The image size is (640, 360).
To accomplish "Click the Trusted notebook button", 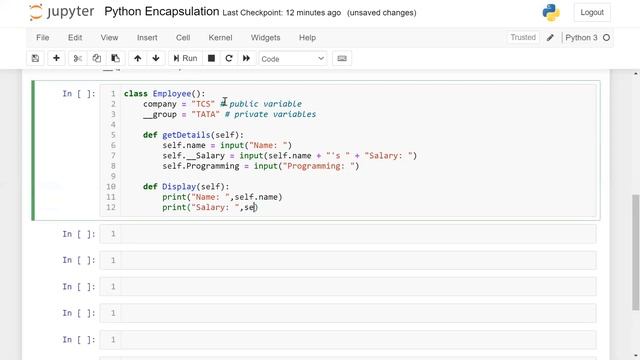I will (523, 38).
